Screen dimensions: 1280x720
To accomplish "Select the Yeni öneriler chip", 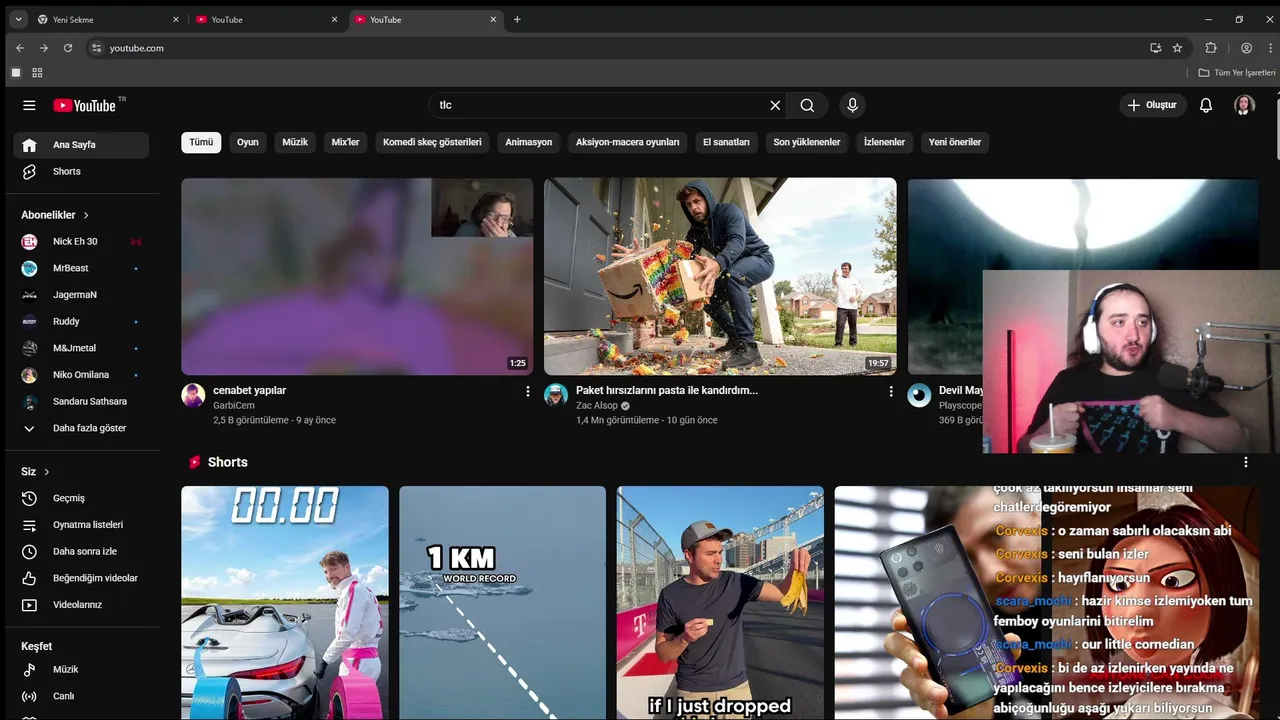I will point(955,142).
